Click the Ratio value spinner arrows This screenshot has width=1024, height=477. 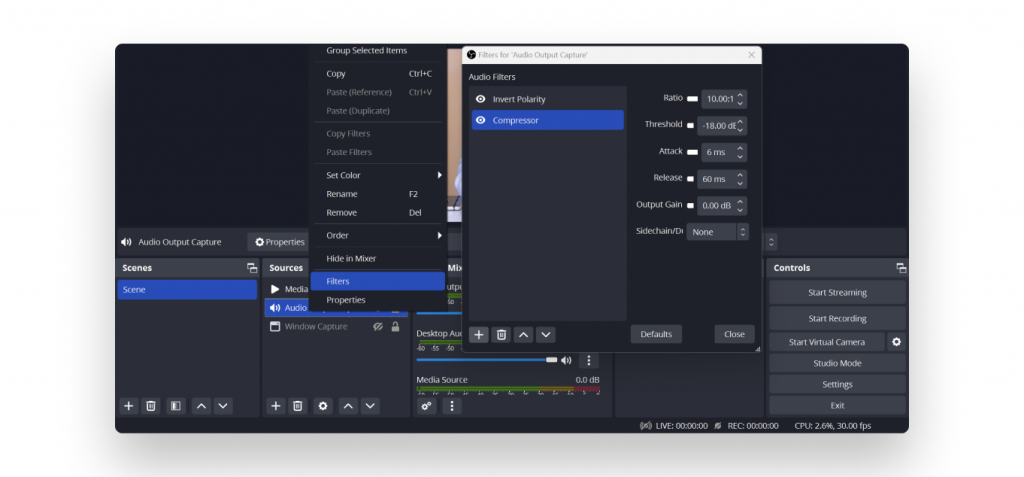tap(740, 99)
